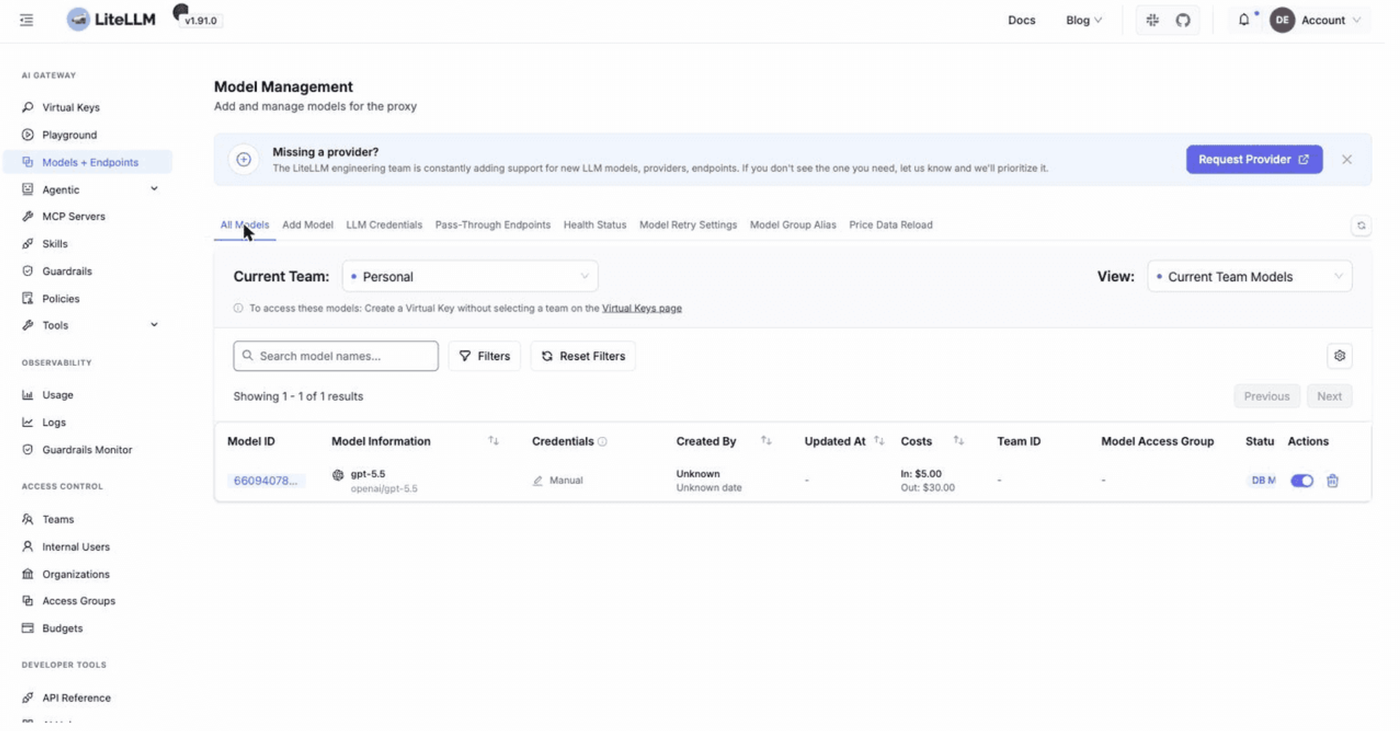Click the Next page button
The width and height of the screenshot is (1400, 731).
pyautogui.click(x=1330, y=397)
